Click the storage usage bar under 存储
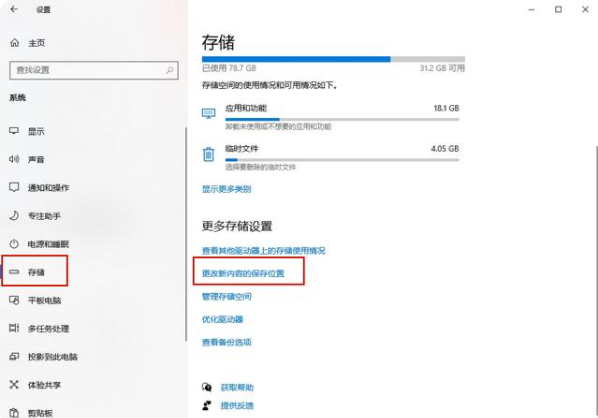This screenshot has width=598, height=418. coord(333,59)
